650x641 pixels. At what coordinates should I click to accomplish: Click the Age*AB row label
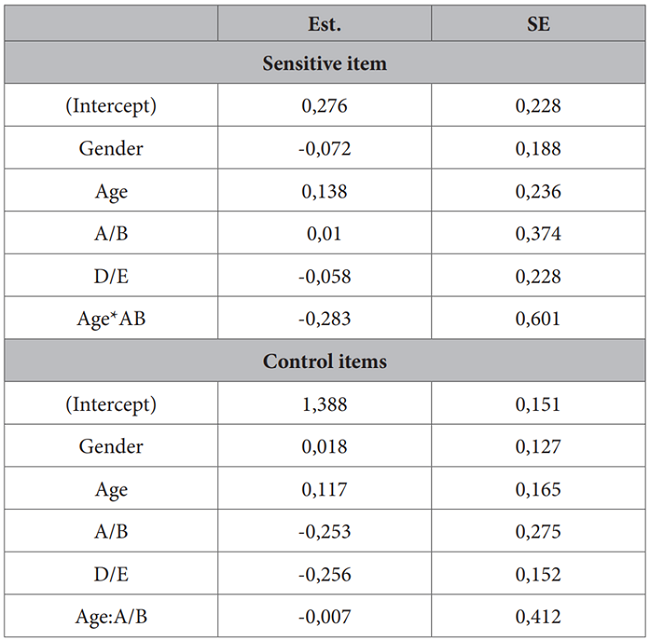coord(111,319)
